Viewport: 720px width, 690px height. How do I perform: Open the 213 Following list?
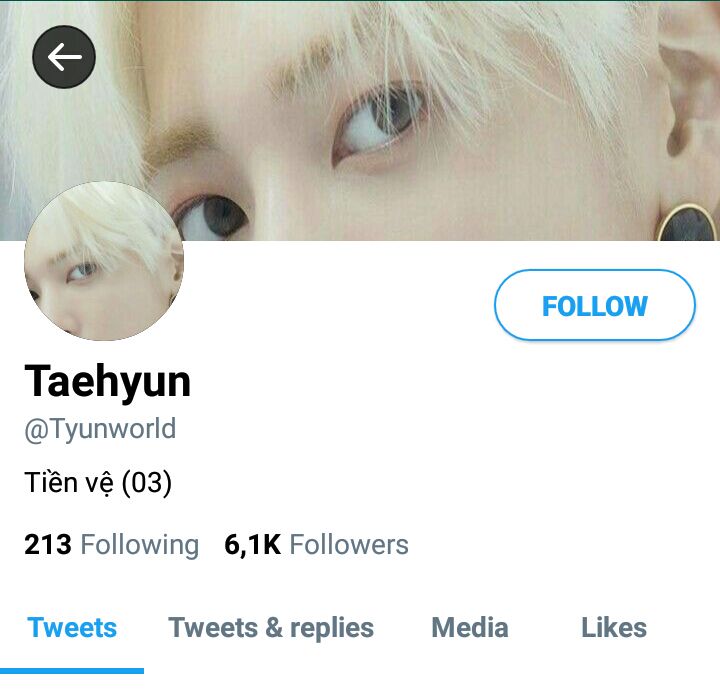point(112,545)
